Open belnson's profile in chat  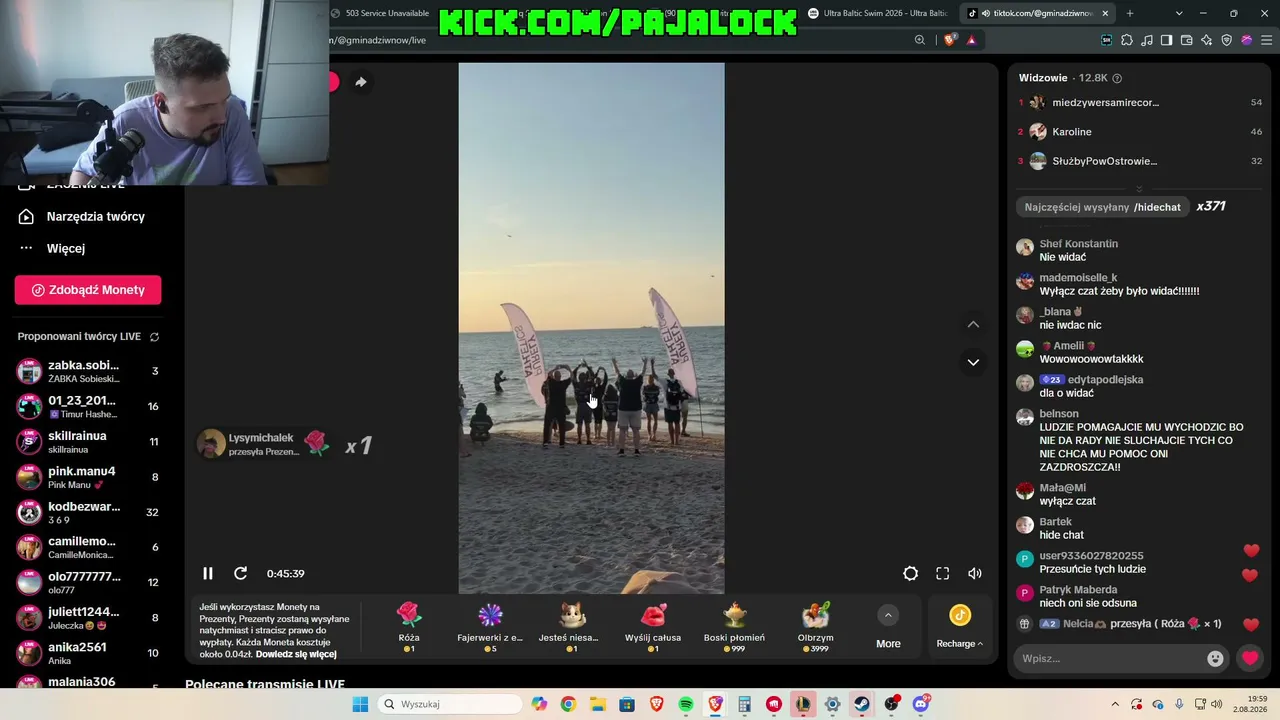click(x=1059, y=414)
